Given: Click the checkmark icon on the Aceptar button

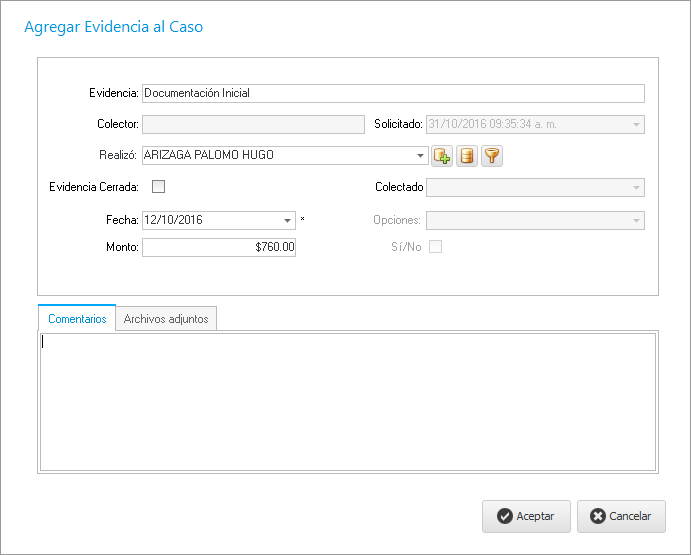Looking at the screenshot, I should click(x=505, y=516).
